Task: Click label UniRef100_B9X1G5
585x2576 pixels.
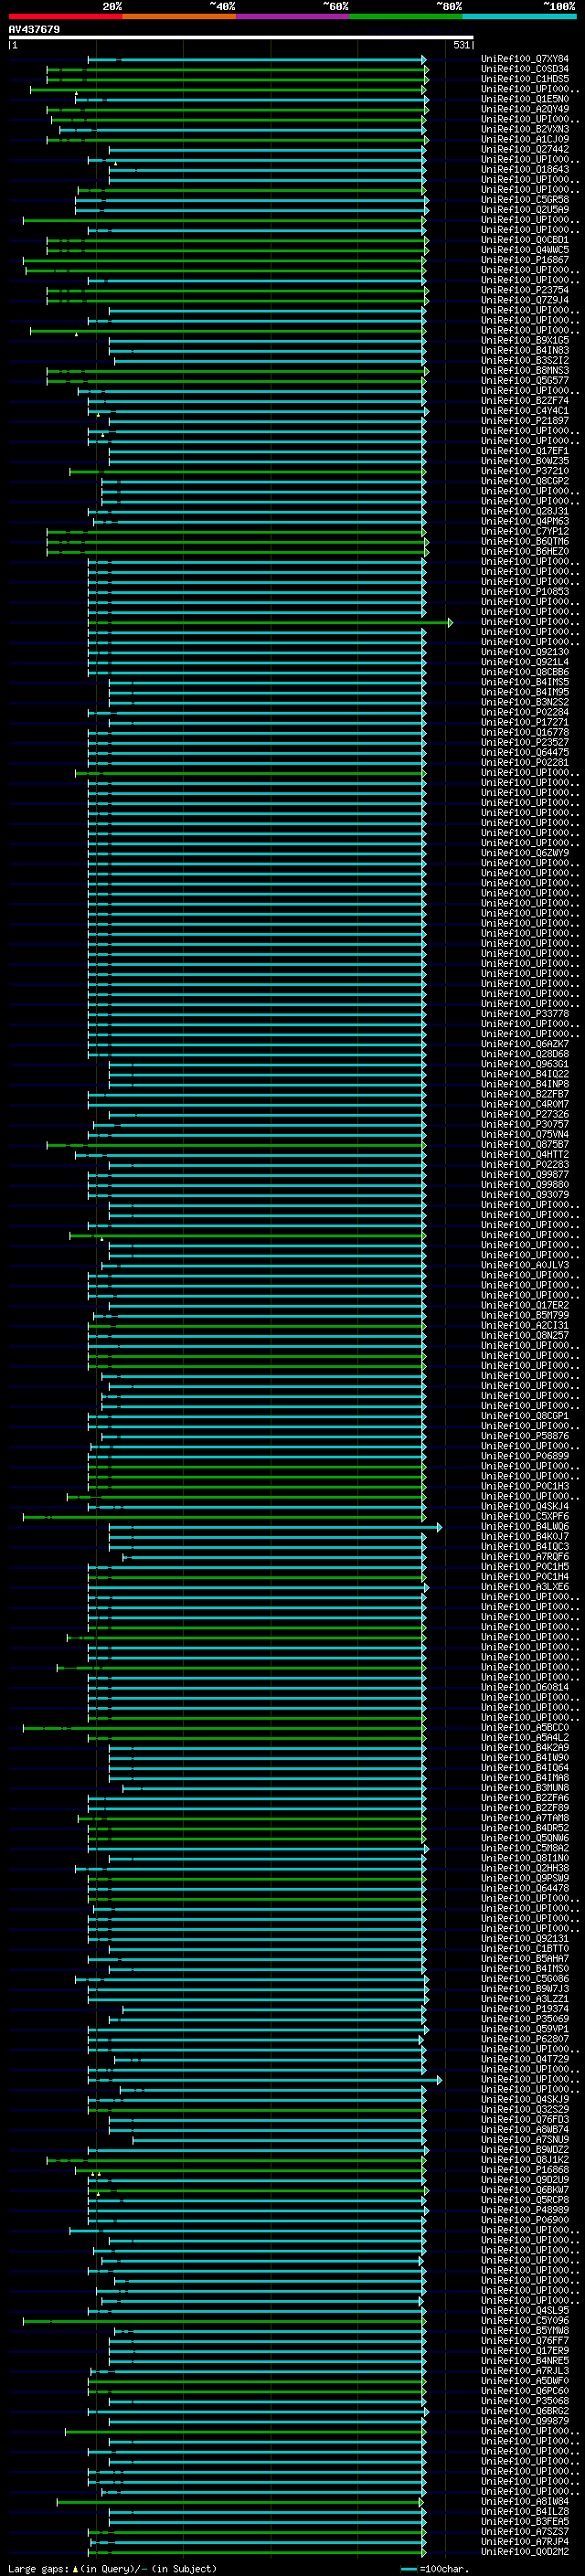Action: pyautogui.click(x=525, y=340)
